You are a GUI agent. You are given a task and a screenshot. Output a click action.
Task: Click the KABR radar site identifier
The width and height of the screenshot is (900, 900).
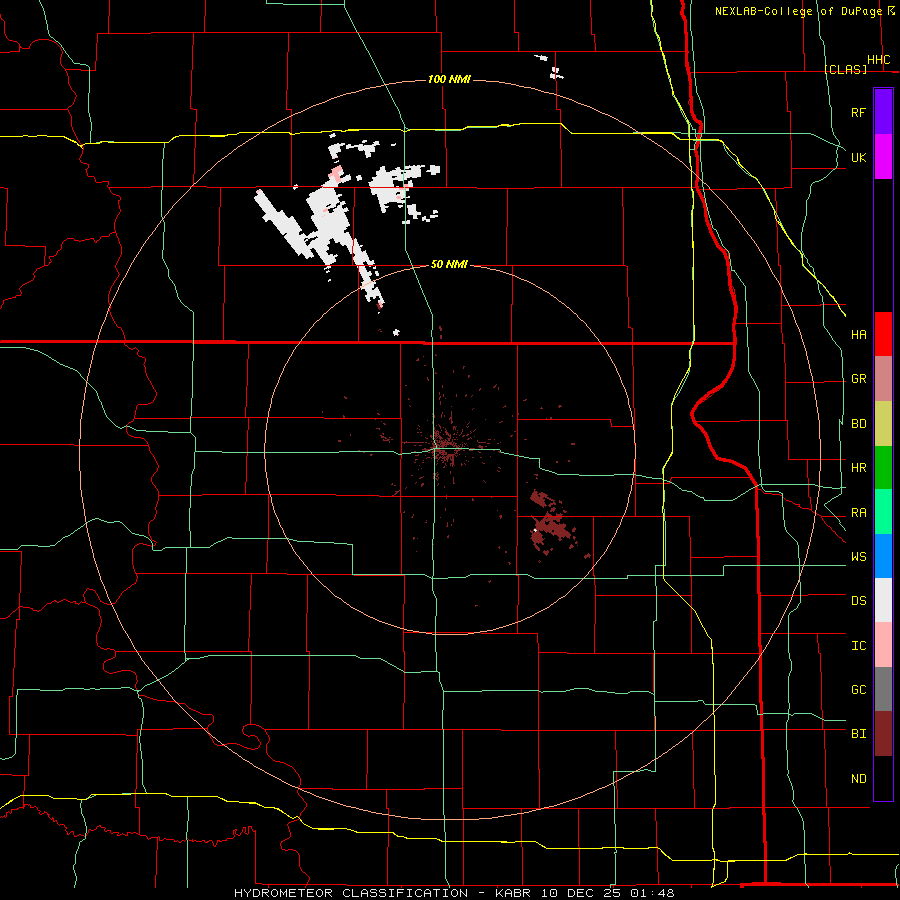514,893
